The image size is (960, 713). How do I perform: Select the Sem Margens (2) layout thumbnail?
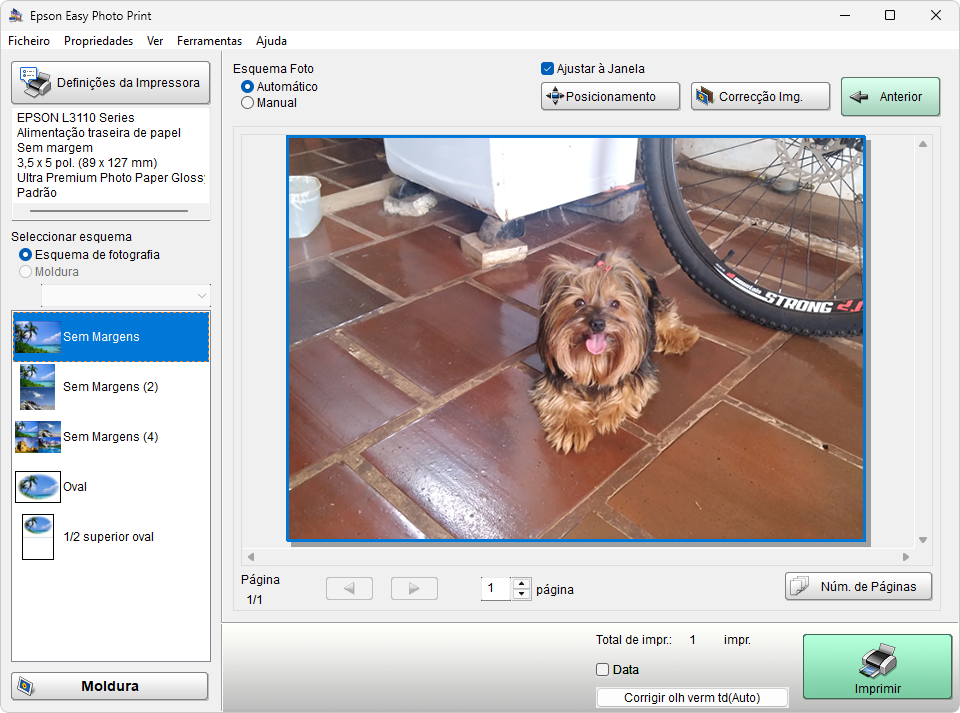37,387
